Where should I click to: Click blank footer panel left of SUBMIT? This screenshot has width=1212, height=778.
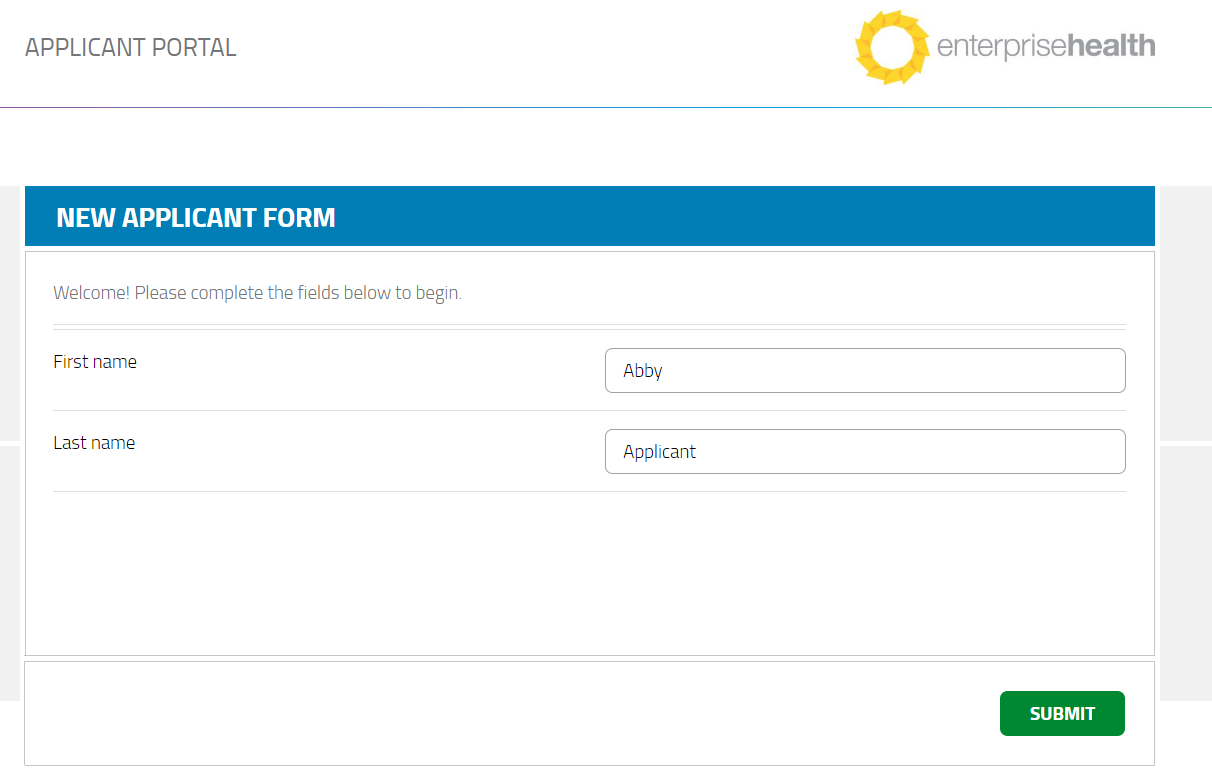click(500, 713)
